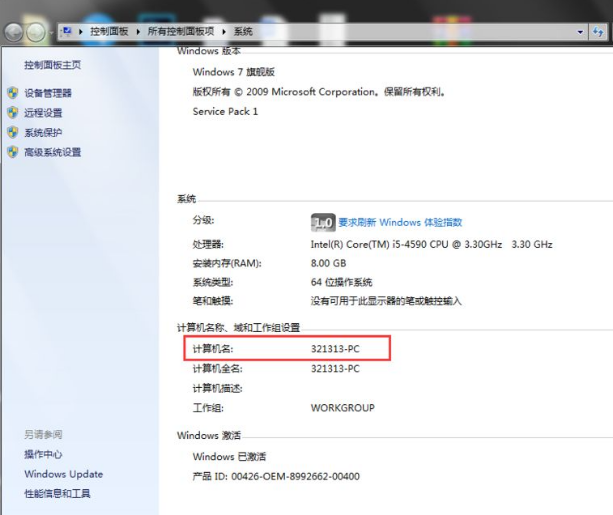Open Windows Update link

pos(64,474)
